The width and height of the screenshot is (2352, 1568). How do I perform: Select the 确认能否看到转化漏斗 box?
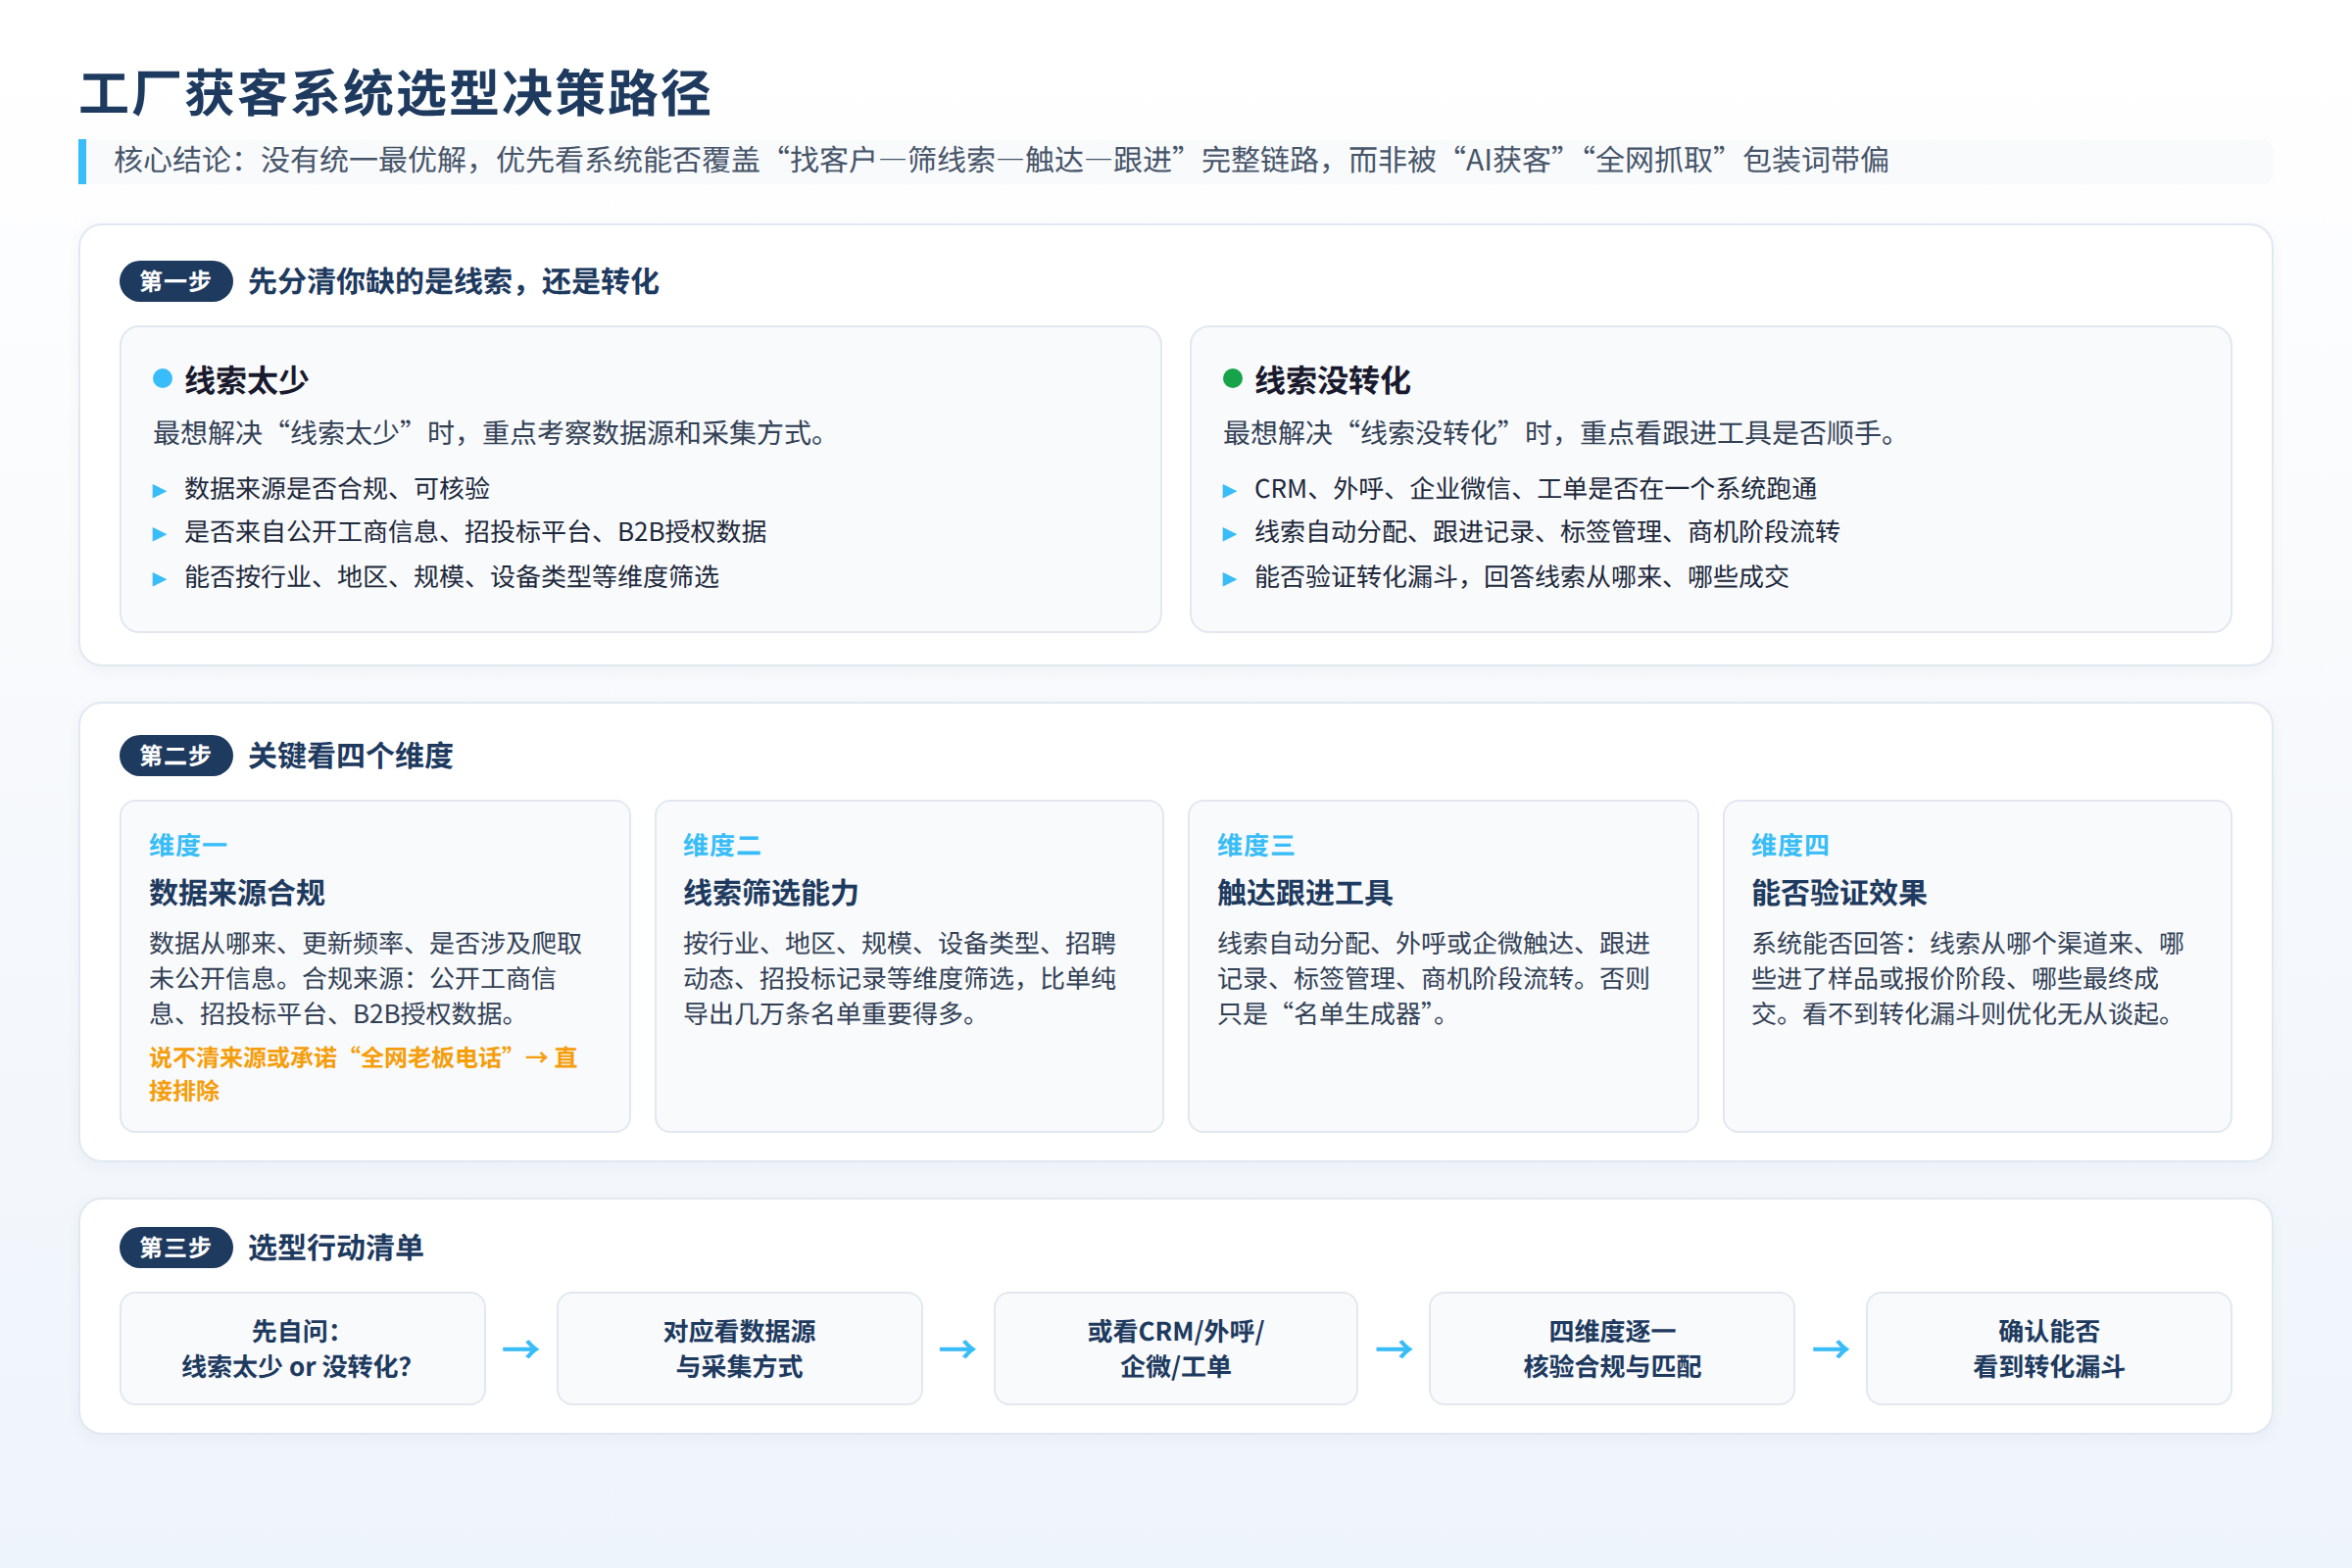pos(2049,1348)
